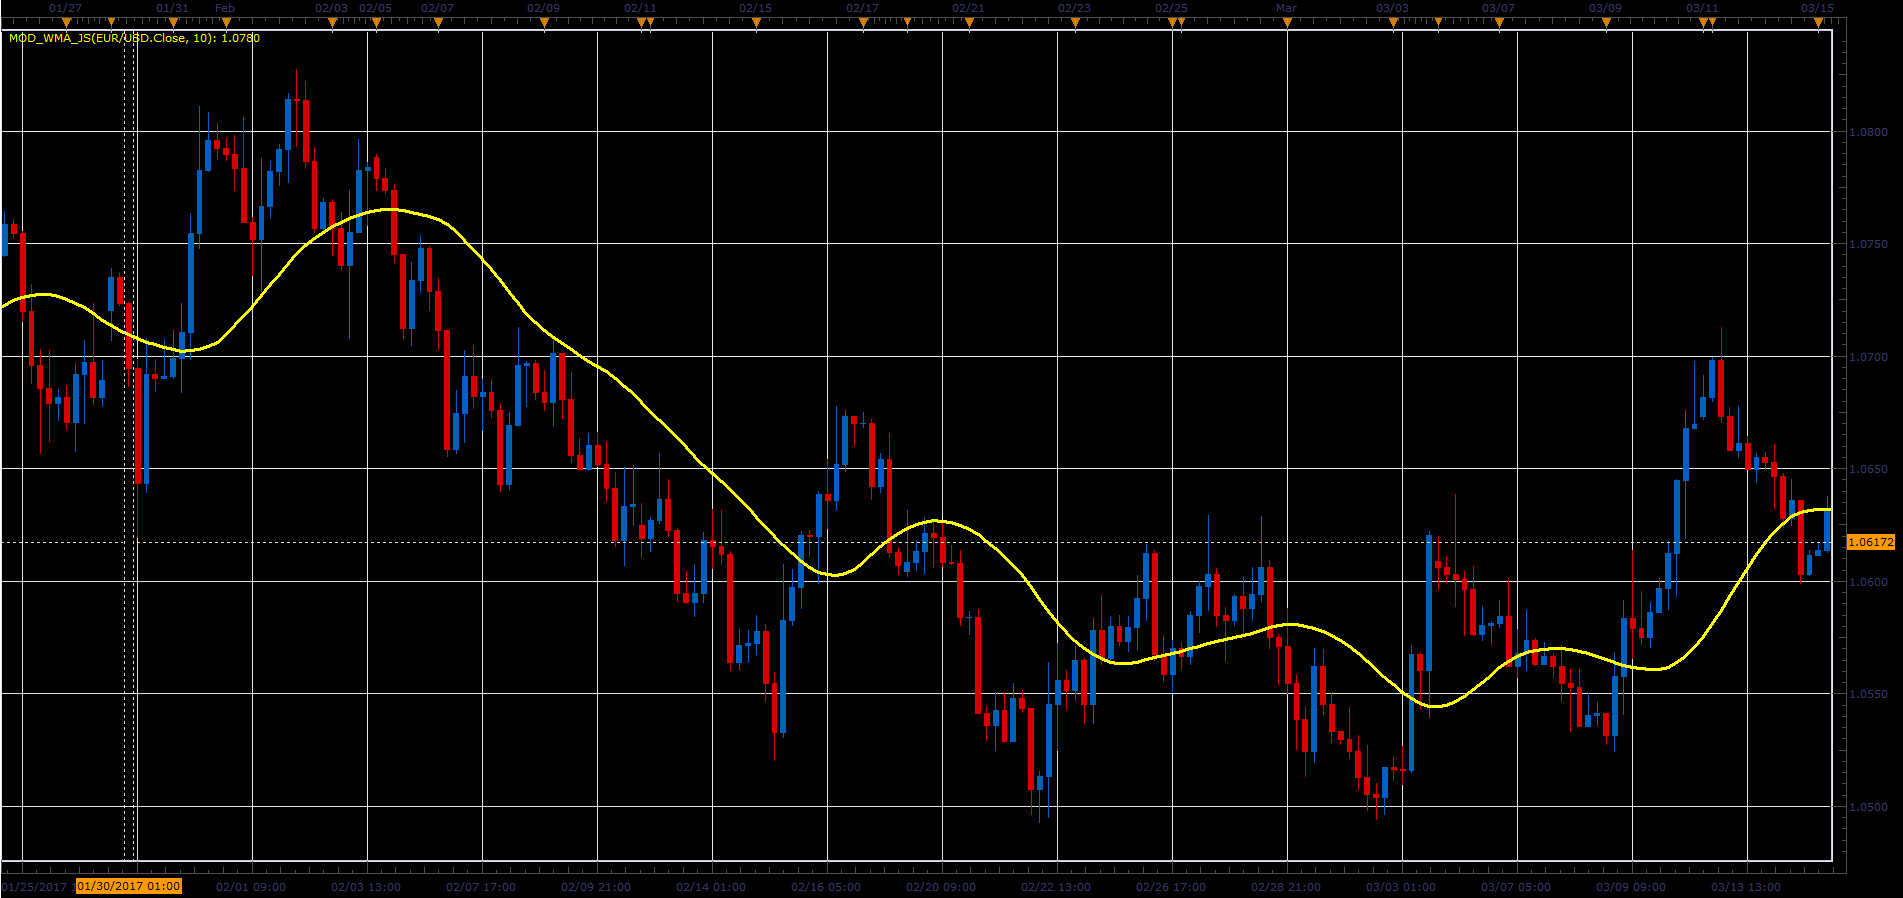Image resolution: width=1903 pixels, height=898 pixels.
Task: Click the 1.0550 price axis label
Action: (1869, 694)
